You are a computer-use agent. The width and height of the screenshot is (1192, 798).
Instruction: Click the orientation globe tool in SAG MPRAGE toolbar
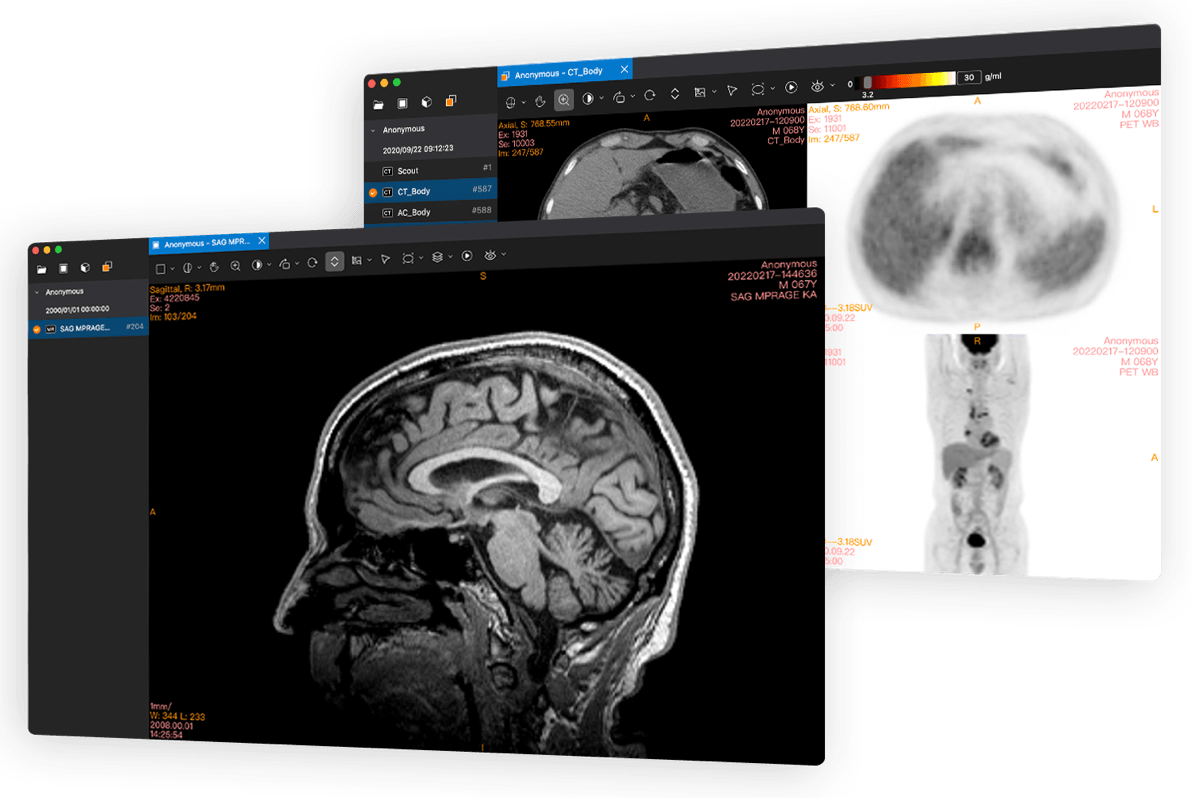point(187,268)
